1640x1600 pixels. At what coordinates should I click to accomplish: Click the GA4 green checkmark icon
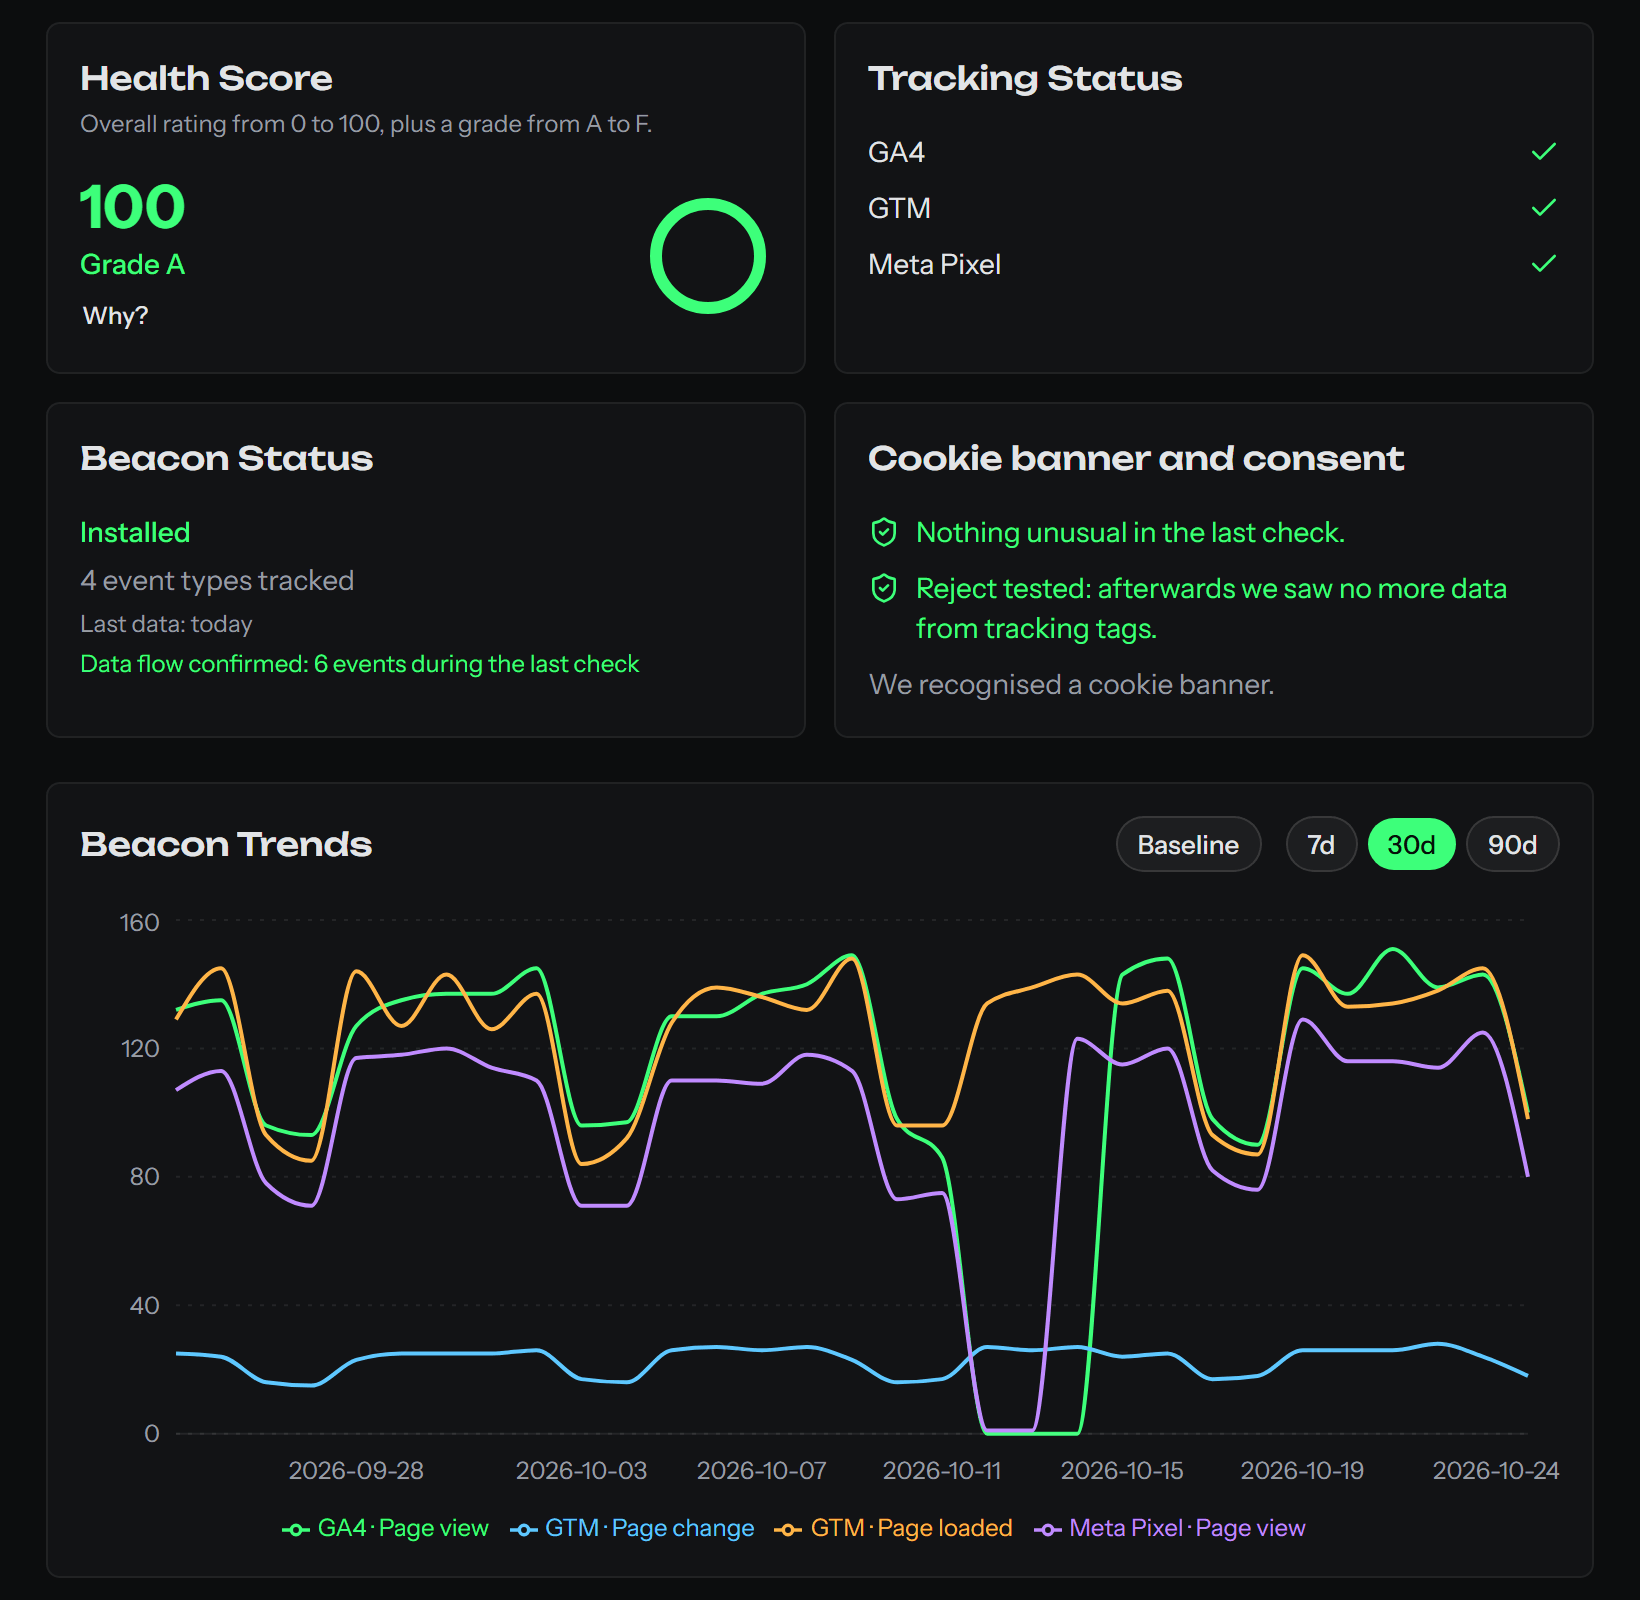tap(1544, 152)
